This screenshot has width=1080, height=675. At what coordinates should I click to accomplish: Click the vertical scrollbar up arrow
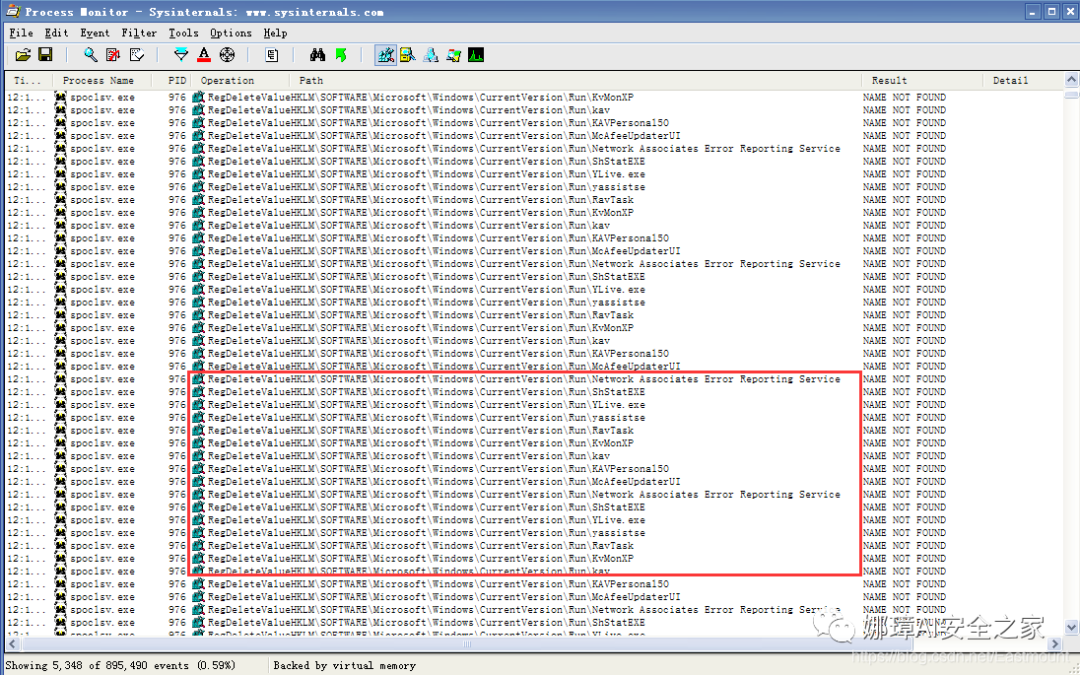[1071, 80]
